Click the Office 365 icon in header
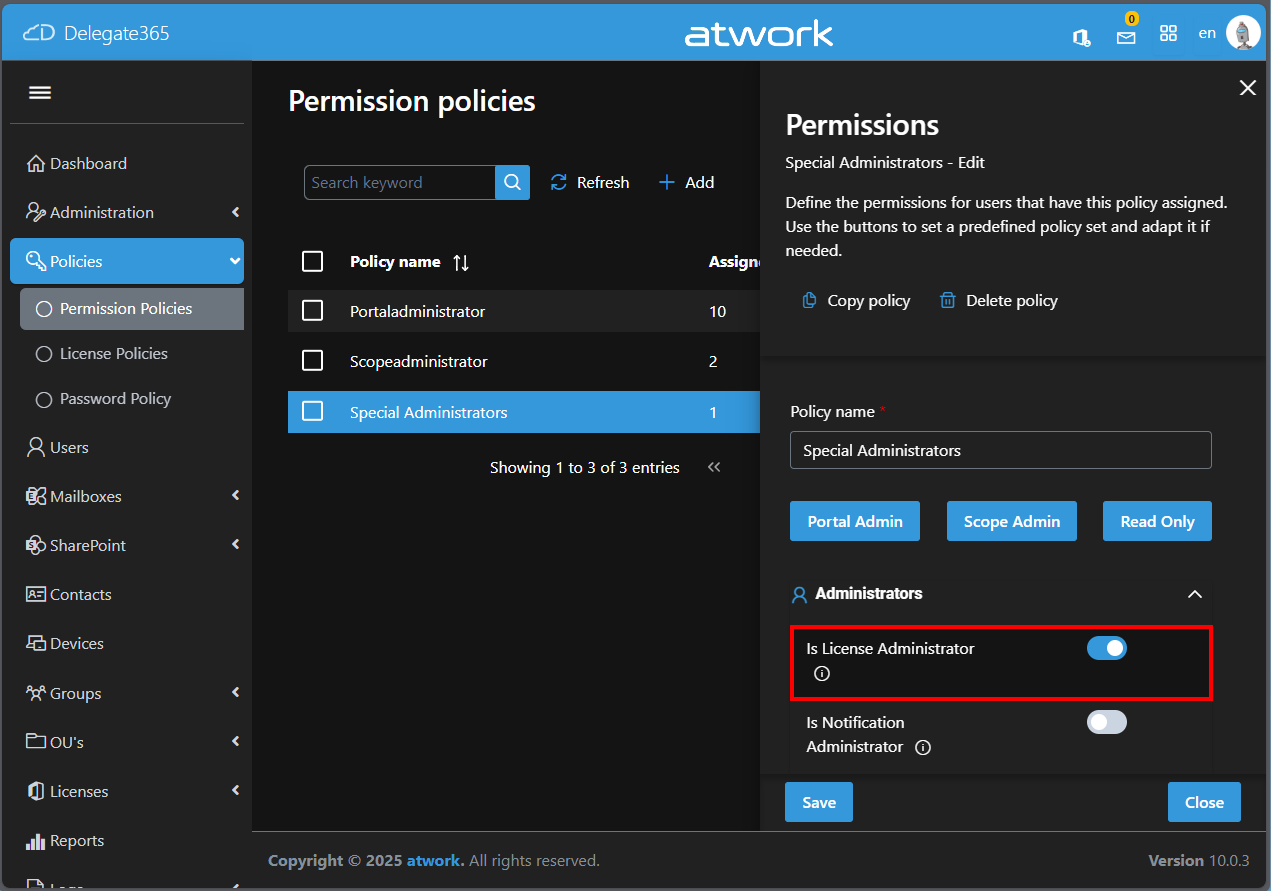The height and width of the screenshot is (891, 1271). (x=1081, y=37)
